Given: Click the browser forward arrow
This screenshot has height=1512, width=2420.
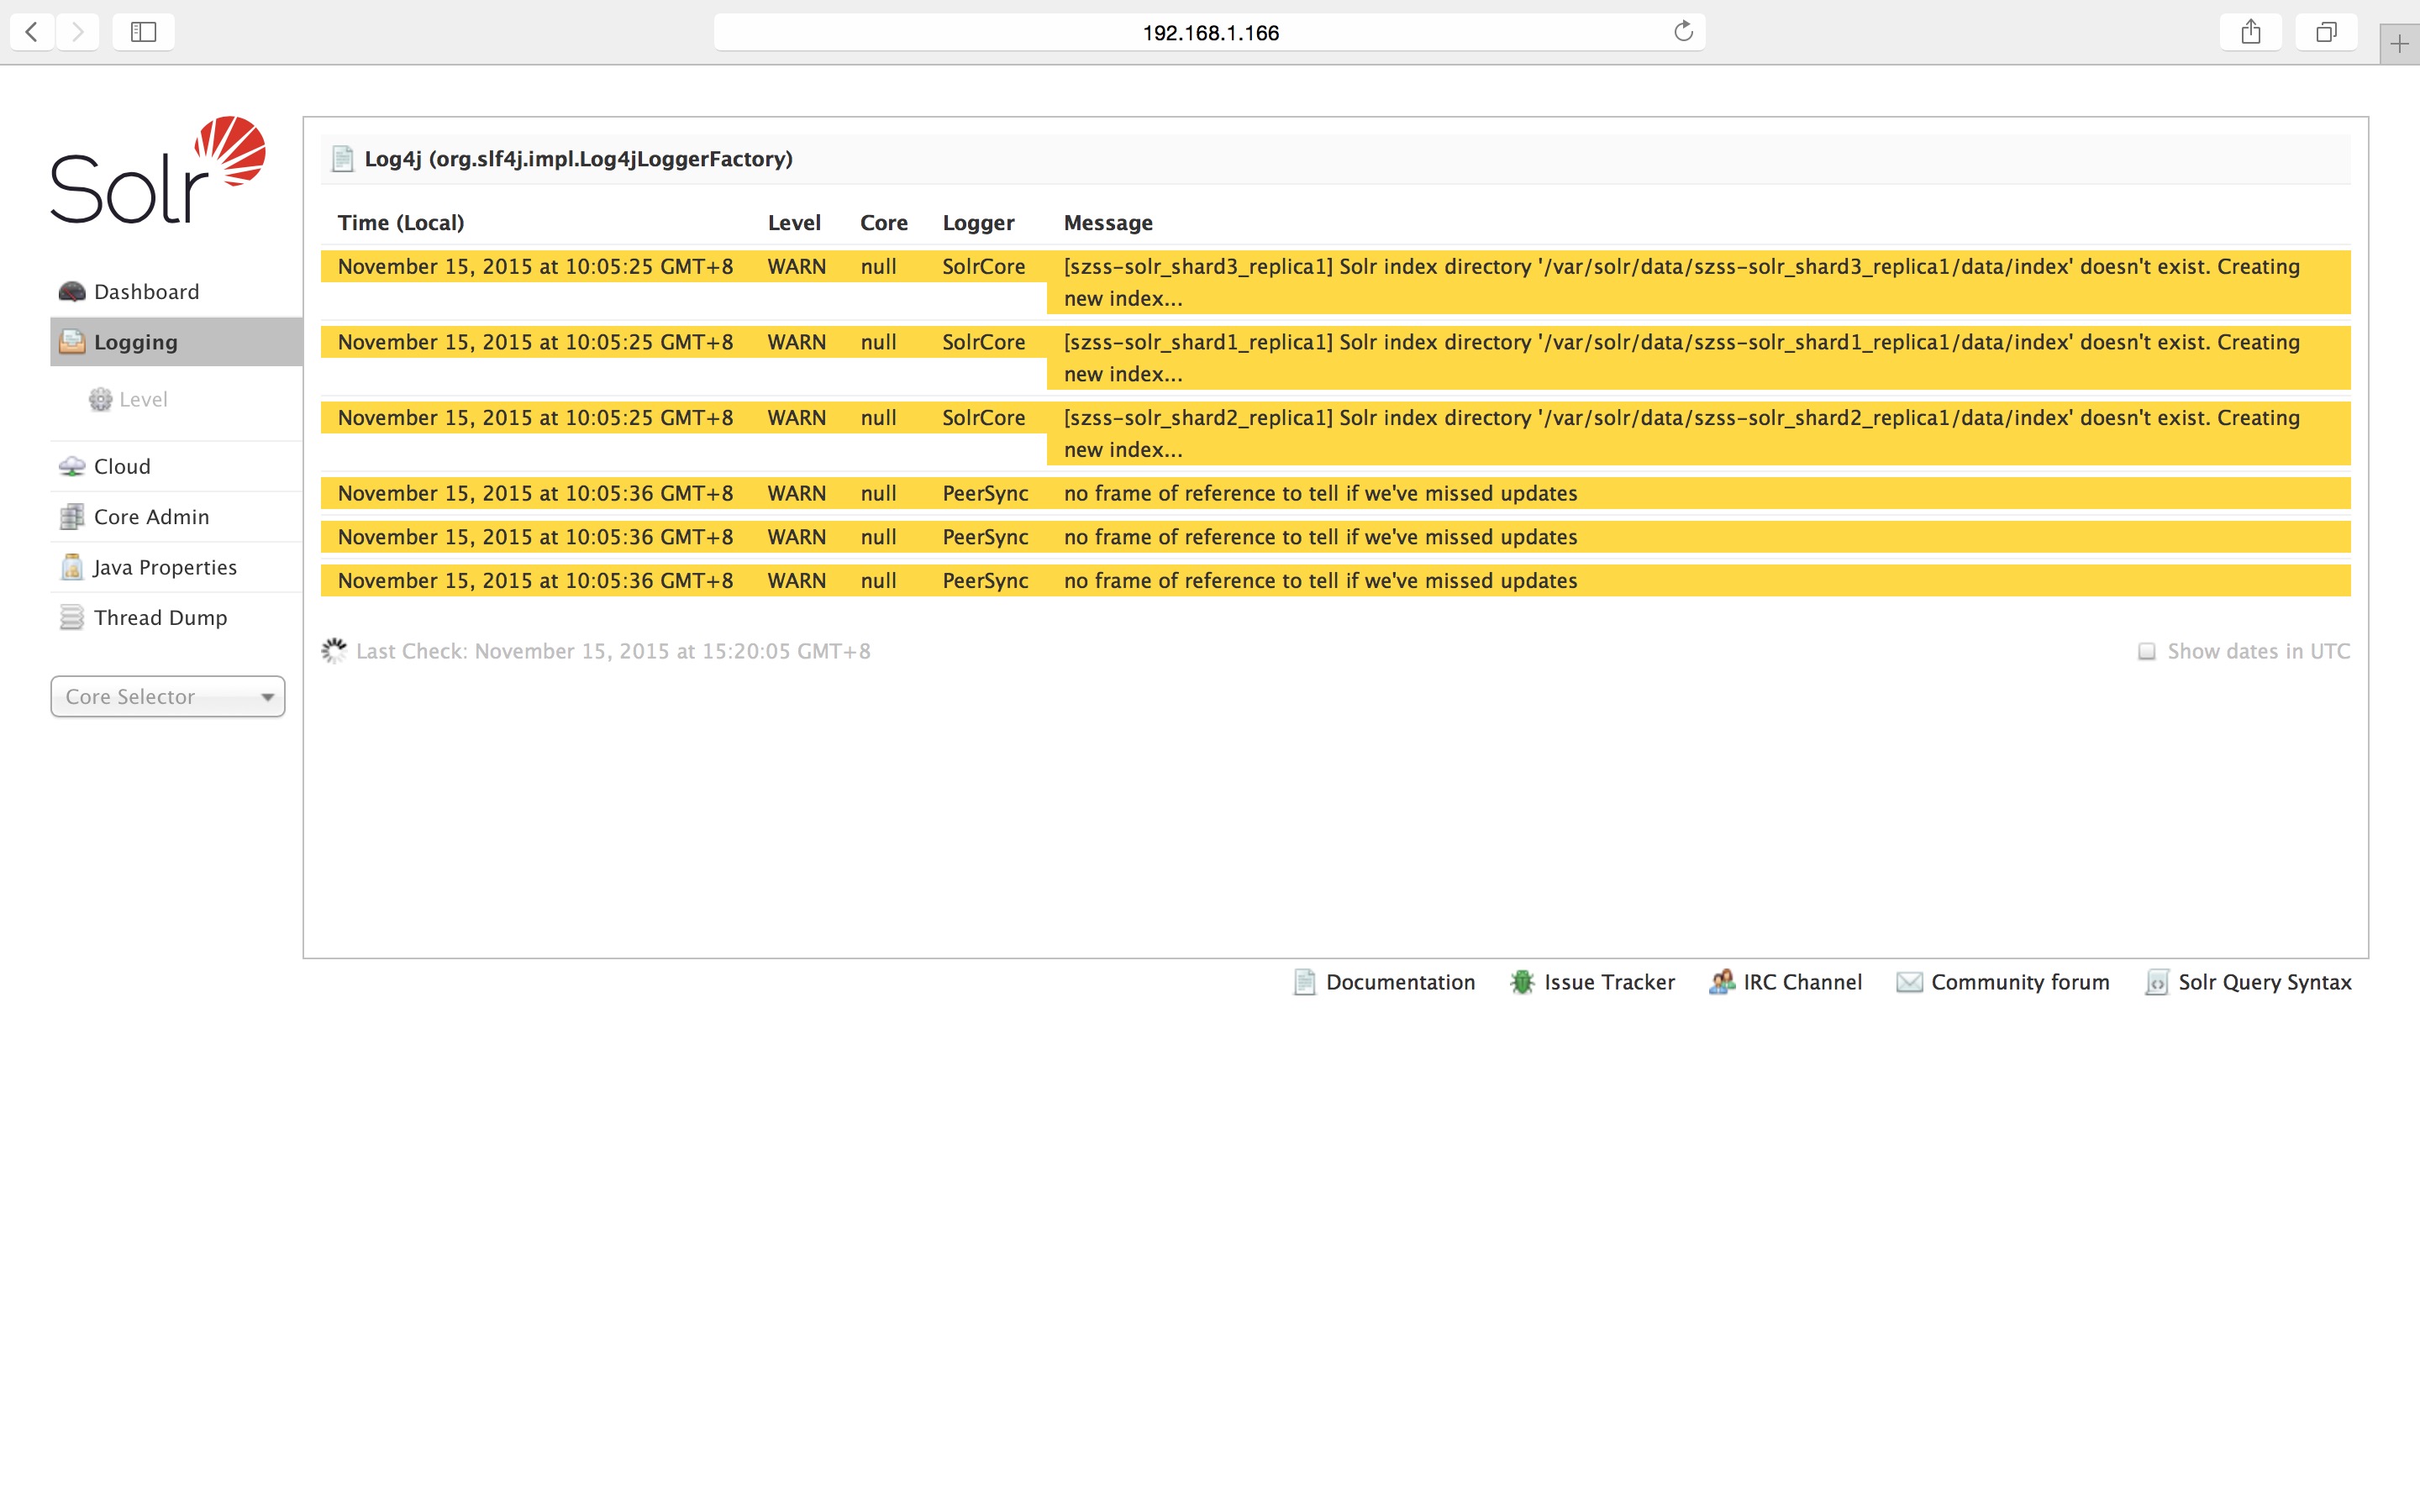Looking at the screenshot, I should 78,32.
